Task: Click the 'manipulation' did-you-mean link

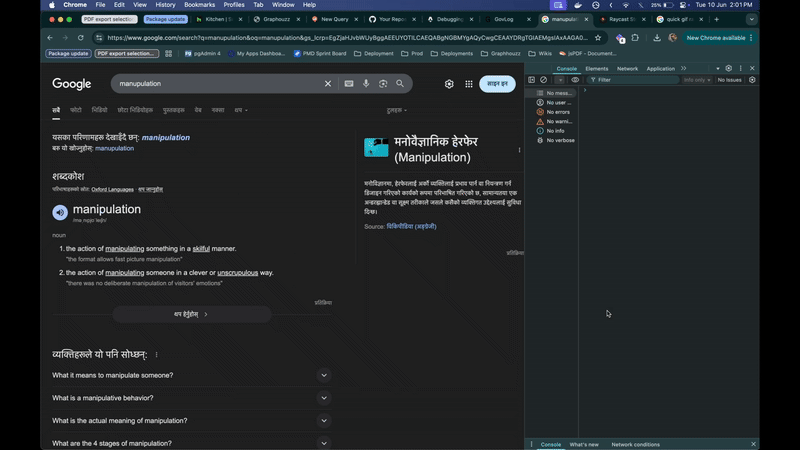Action: pyautogui.click(x=166, y=138)
